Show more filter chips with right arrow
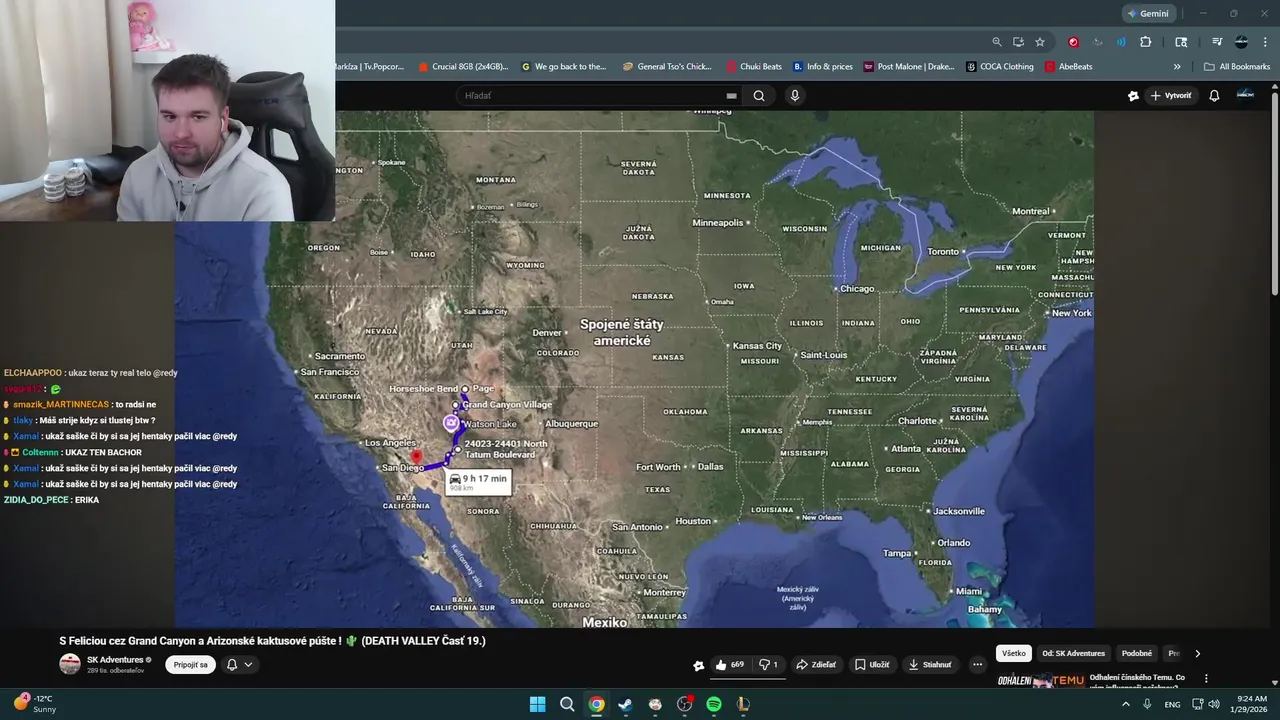Screen dimensions: 1280x720 tap(1197, 654)
